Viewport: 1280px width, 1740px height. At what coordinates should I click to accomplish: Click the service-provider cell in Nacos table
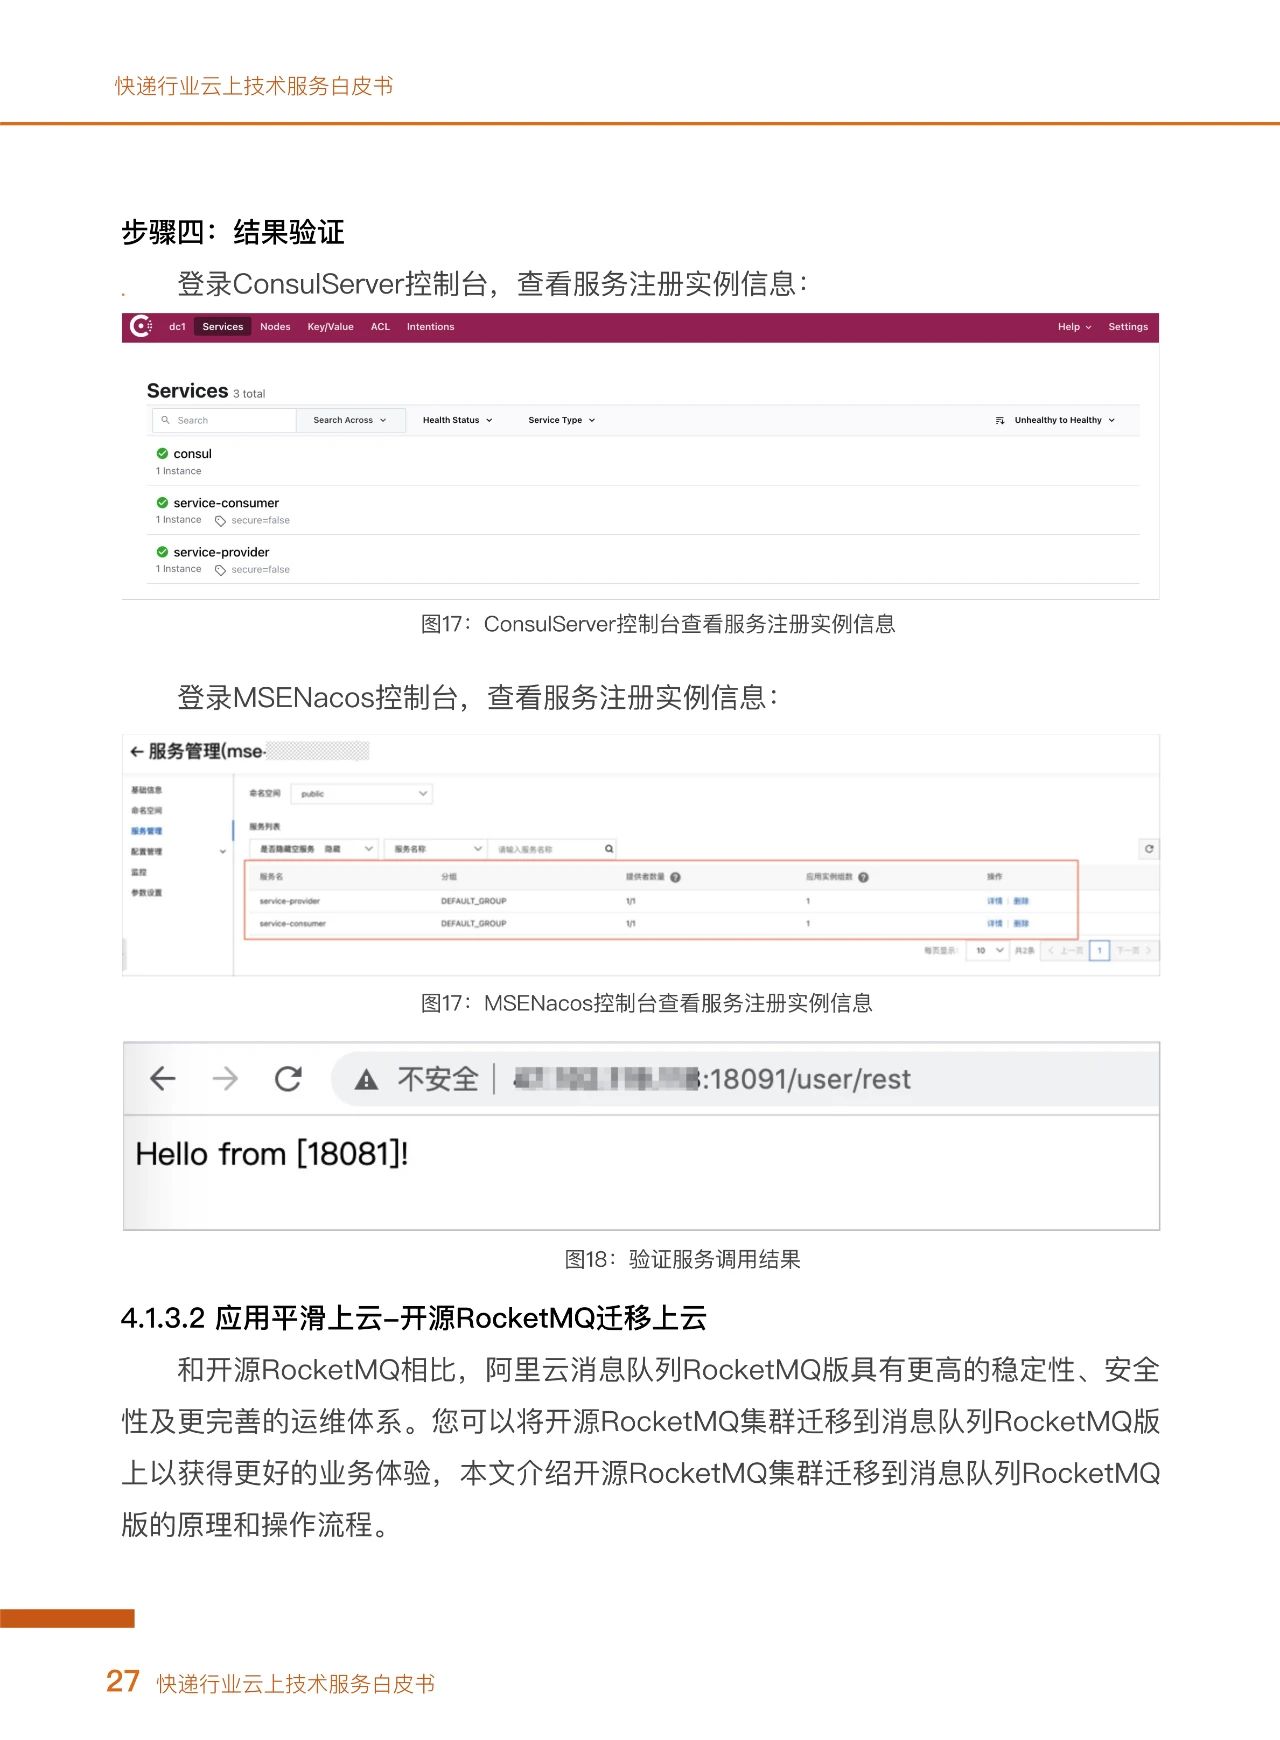click(289, 901)
